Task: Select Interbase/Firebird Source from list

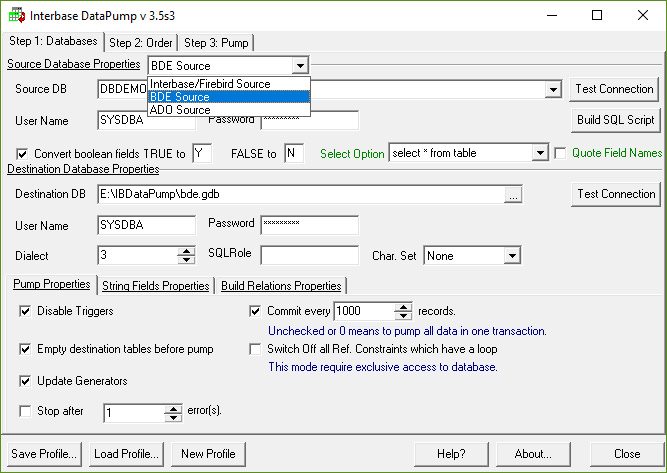Action: (x=210, y=84)
